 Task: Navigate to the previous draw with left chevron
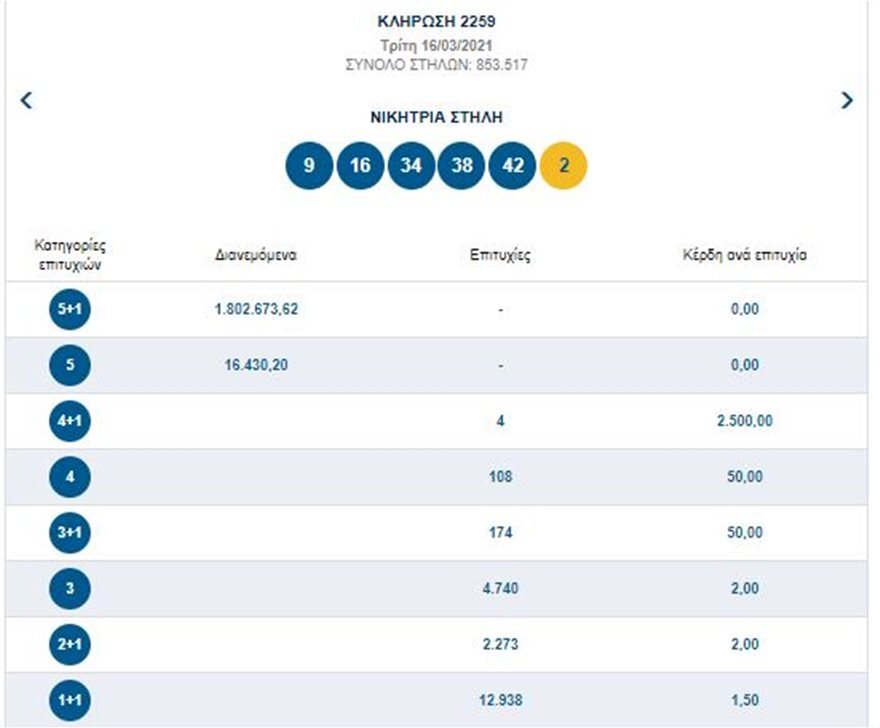(26, 100)
